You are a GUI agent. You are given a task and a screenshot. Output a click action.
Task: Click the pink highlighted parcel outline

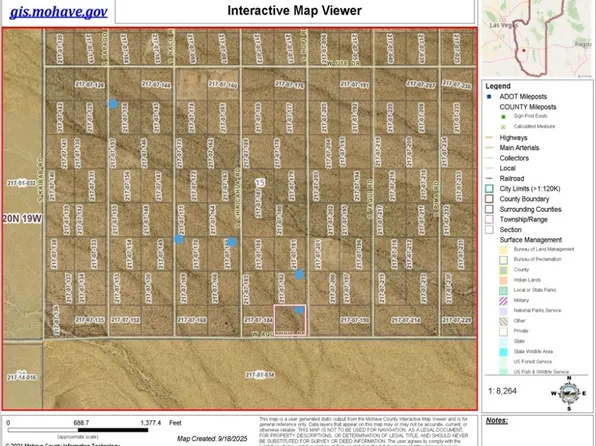(290, 320)
